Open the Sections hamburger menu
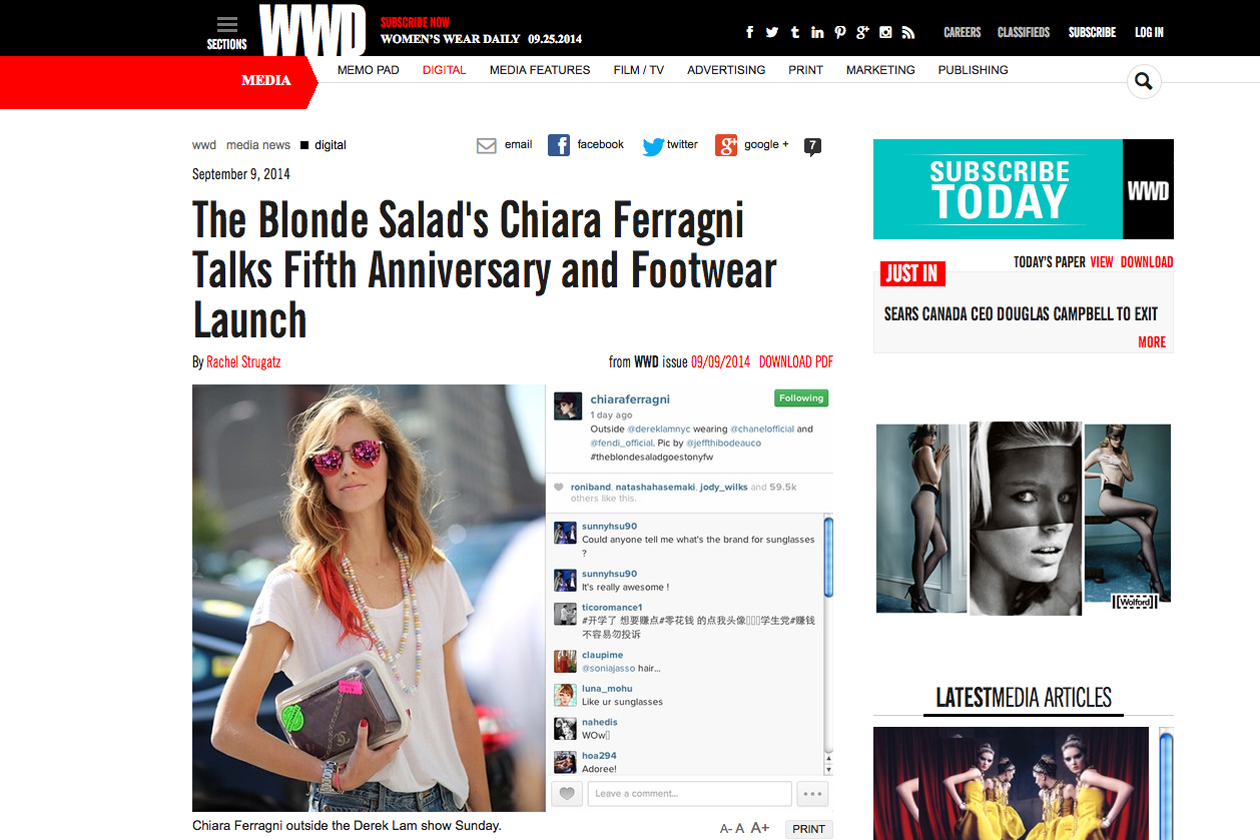 point(227,32)
